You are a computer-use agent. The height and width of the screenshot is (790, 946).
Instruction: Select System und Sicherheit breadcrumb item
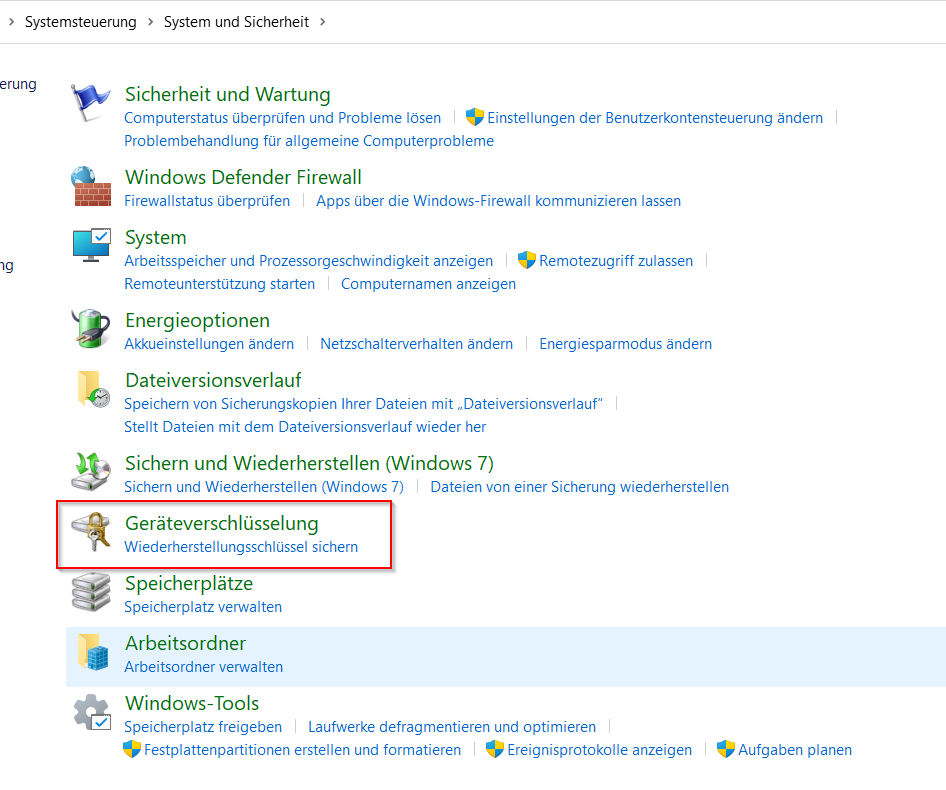236,22
